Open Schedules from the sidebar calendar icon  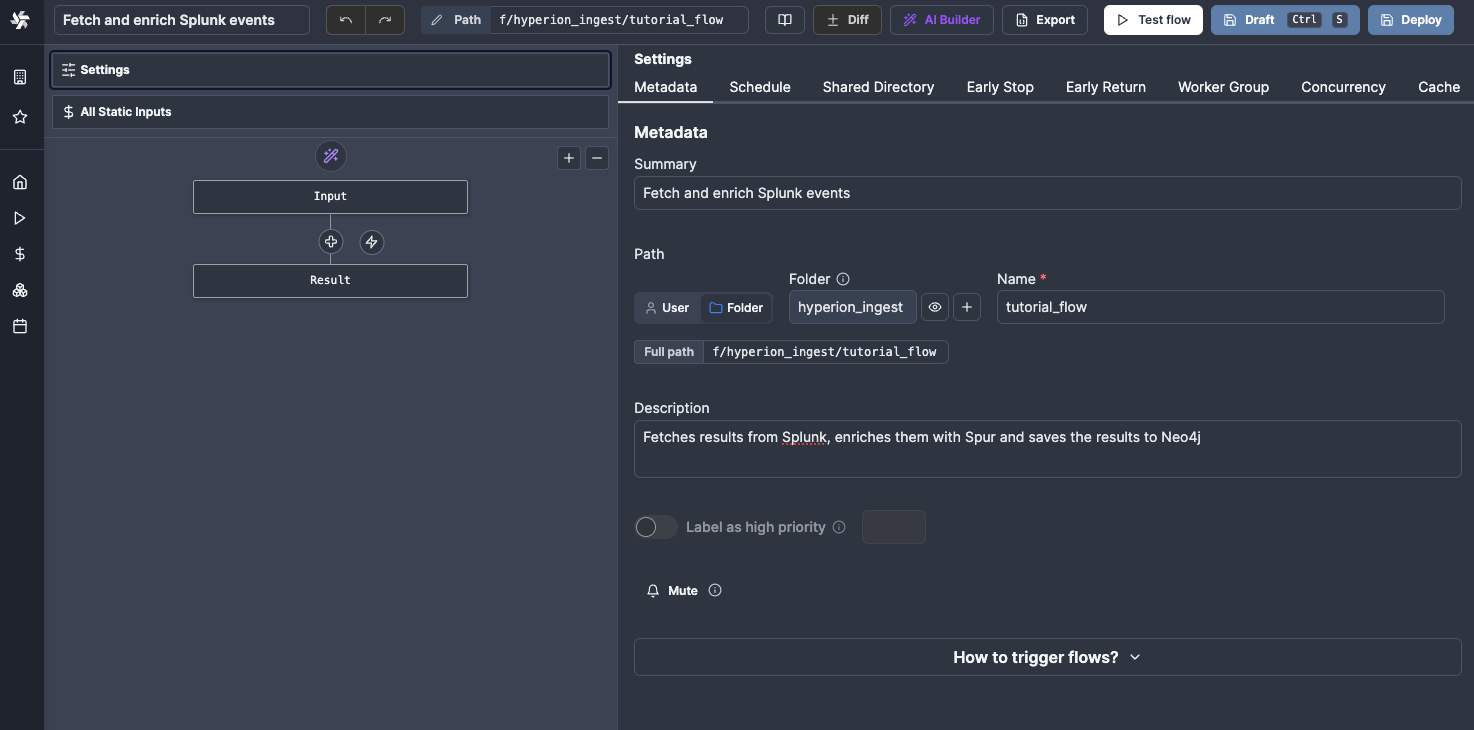pyautogui.click(x=19, y=326)
